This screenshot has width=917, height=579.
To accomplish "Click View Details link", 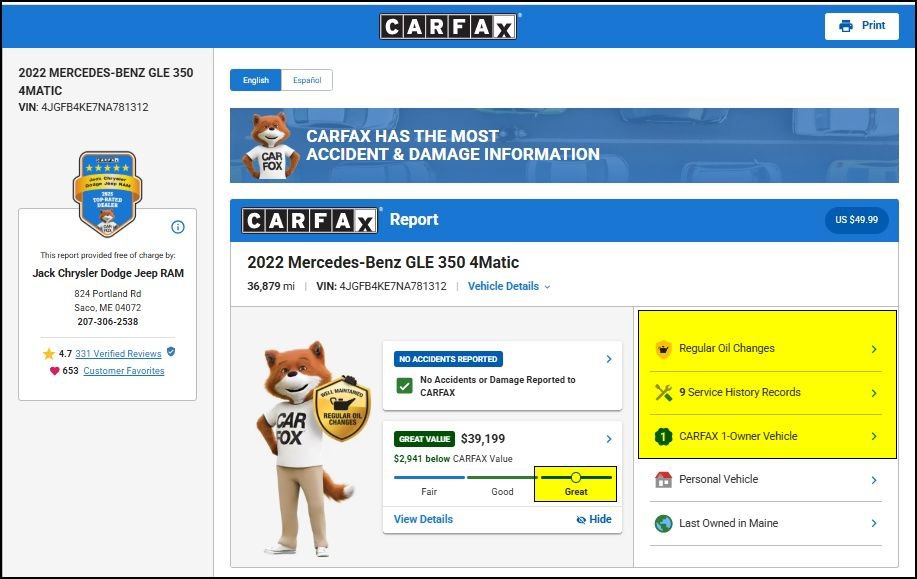I will [423, 519].
